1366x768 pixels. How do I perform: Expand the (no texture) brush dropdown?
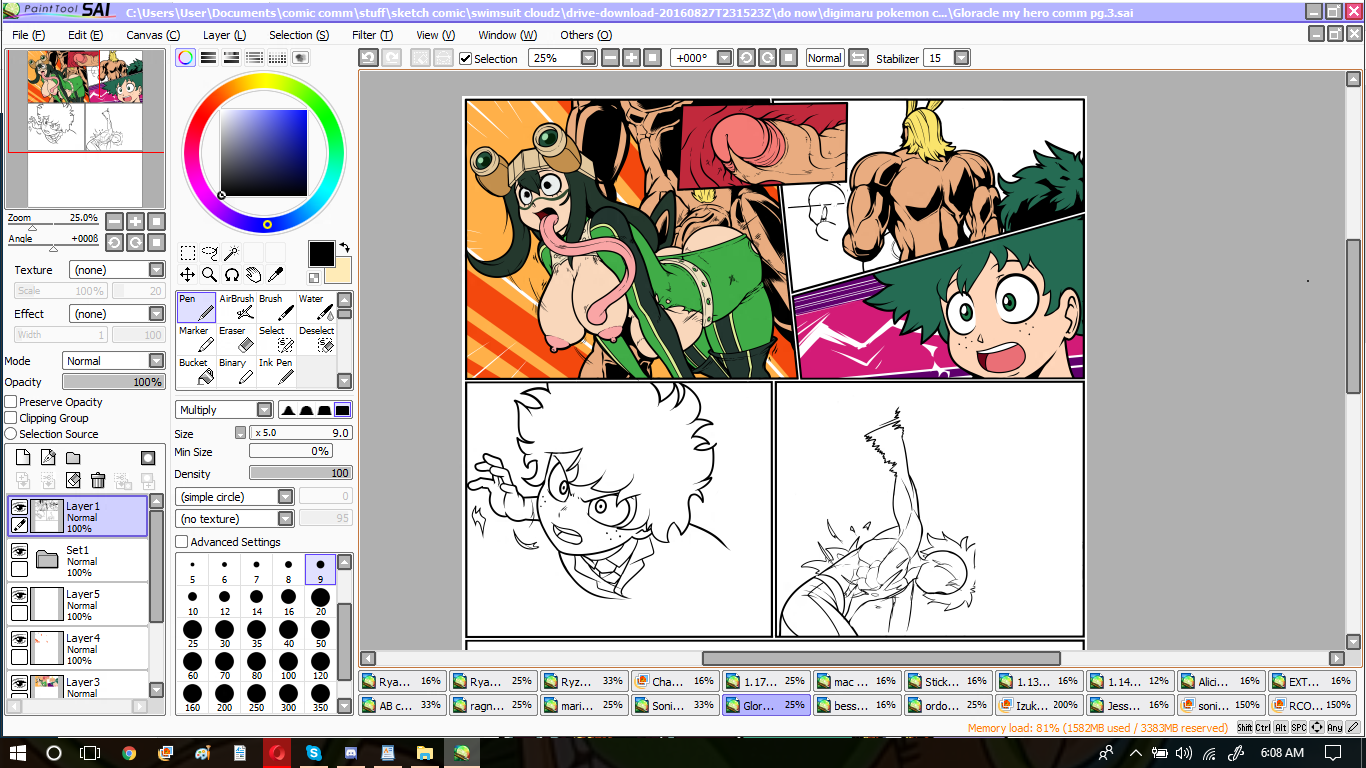[x=234, y=519]
